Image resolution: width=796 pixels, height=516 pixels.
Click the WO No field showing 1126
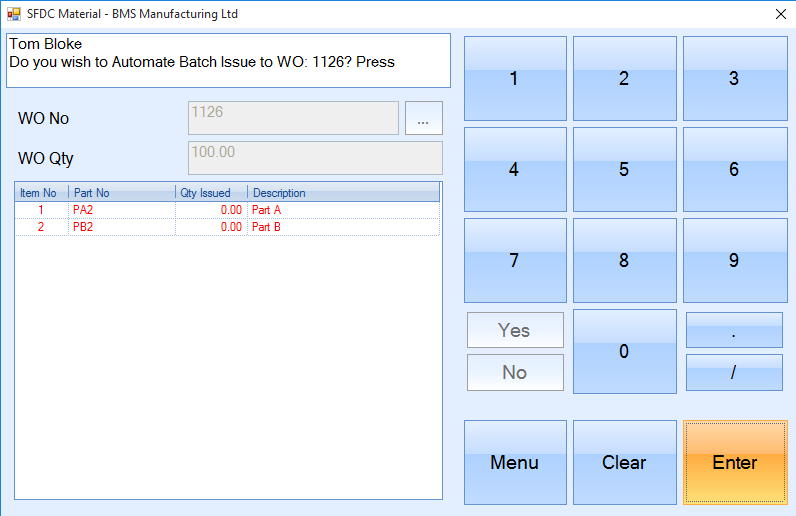tap(293, 118)
